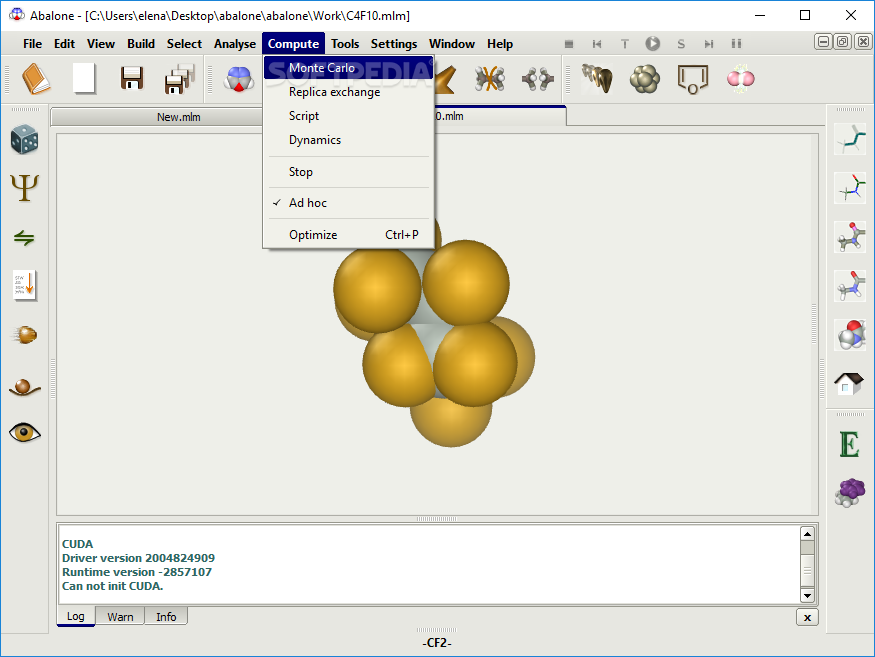
Task: Click the skip to first frame button
Action: [x=597, y=44]
